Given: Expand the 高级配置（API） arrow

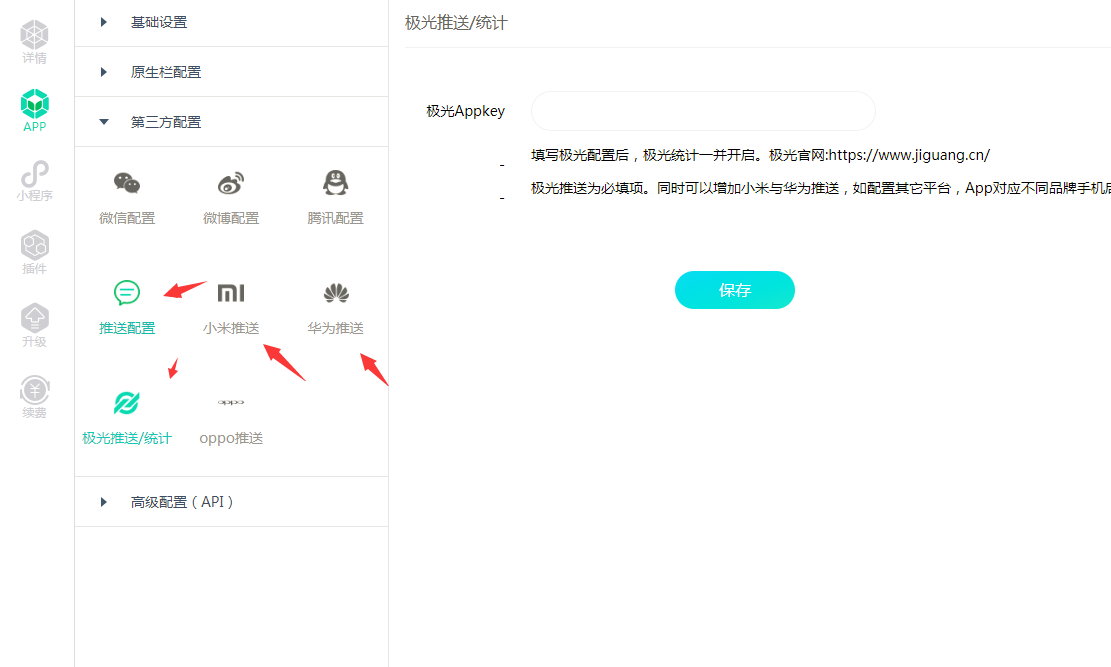Looking at the screenshot, I should (103, 502).
